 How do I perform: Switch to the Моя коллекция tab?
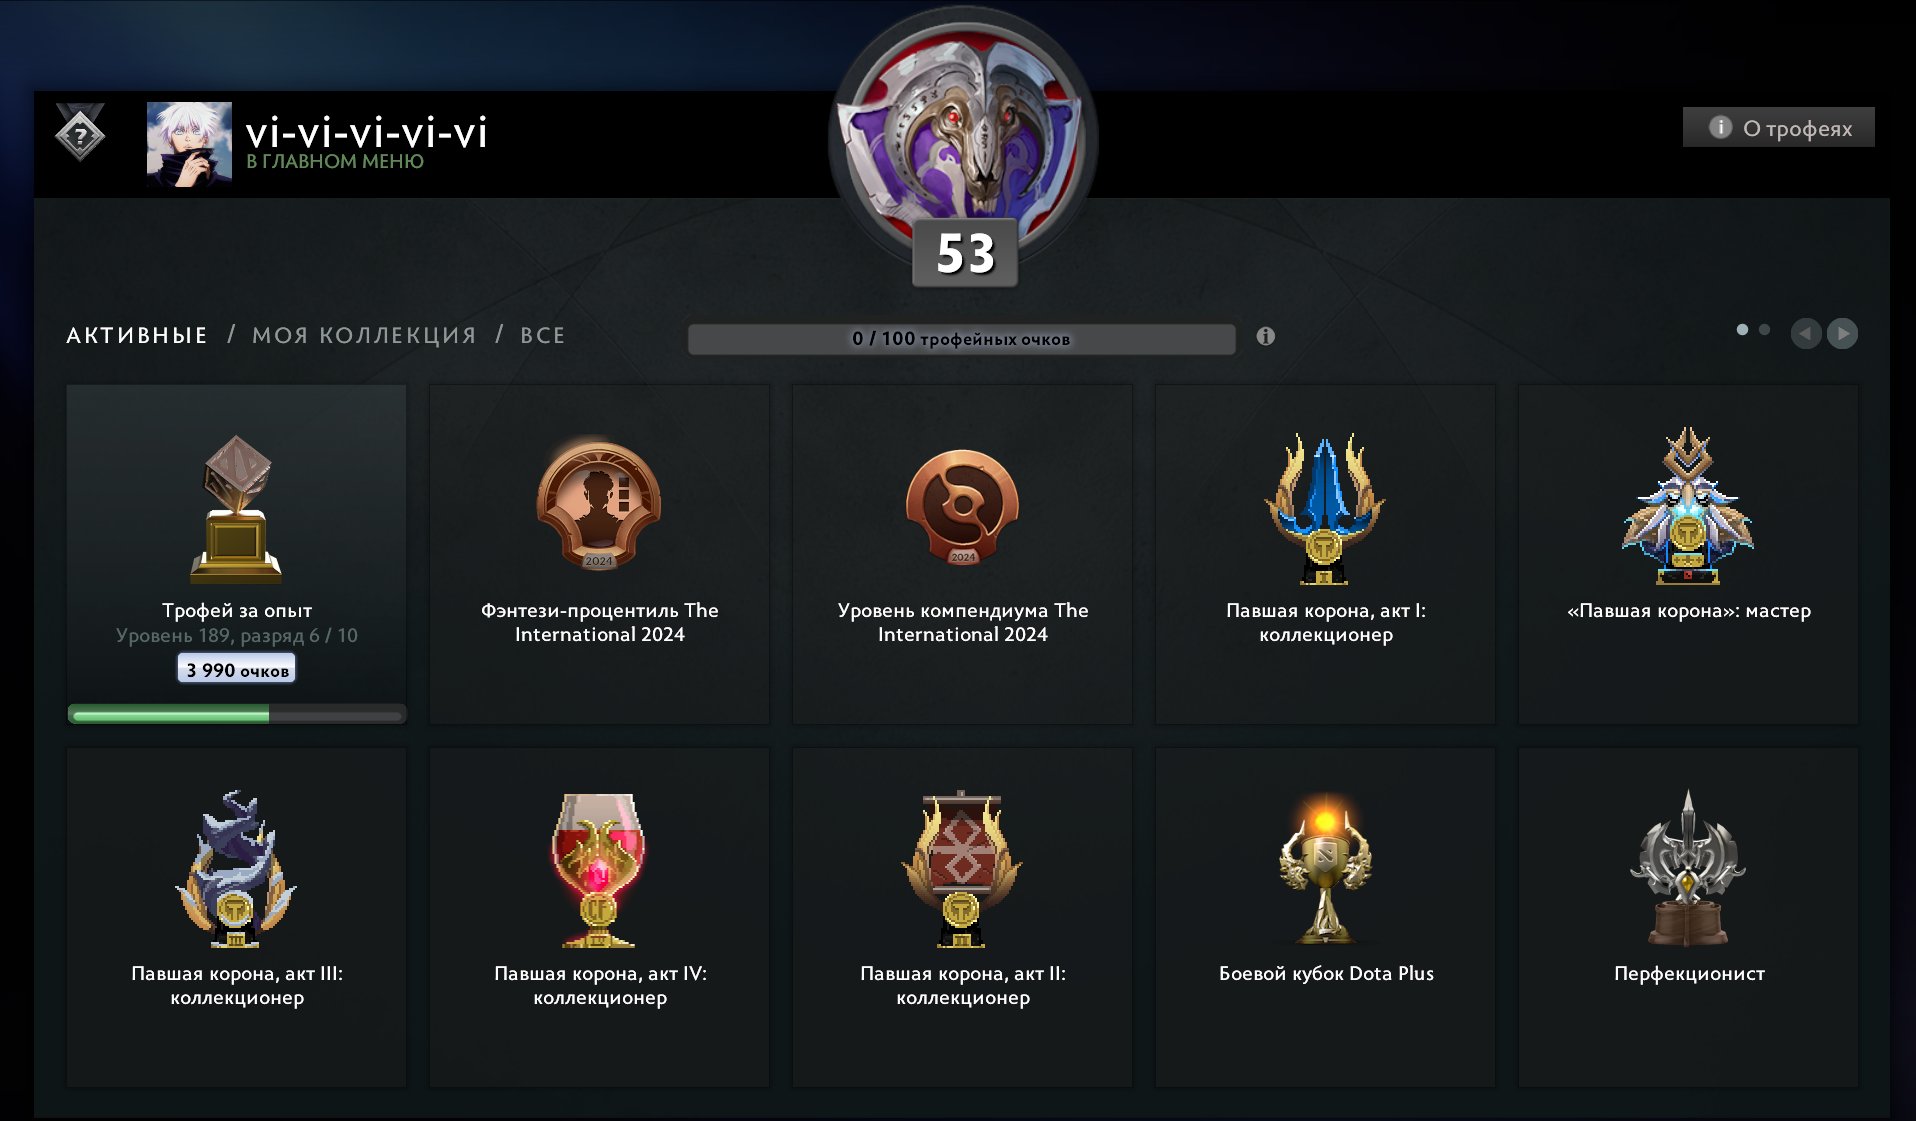point(364,335)
